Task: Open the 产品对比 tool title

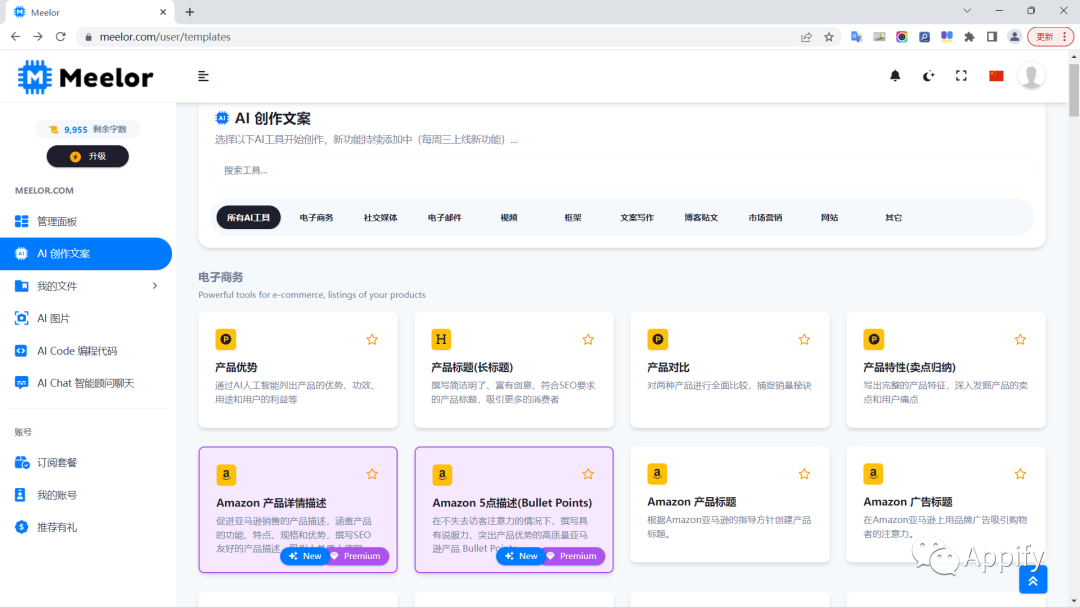Action: [668, 368]
